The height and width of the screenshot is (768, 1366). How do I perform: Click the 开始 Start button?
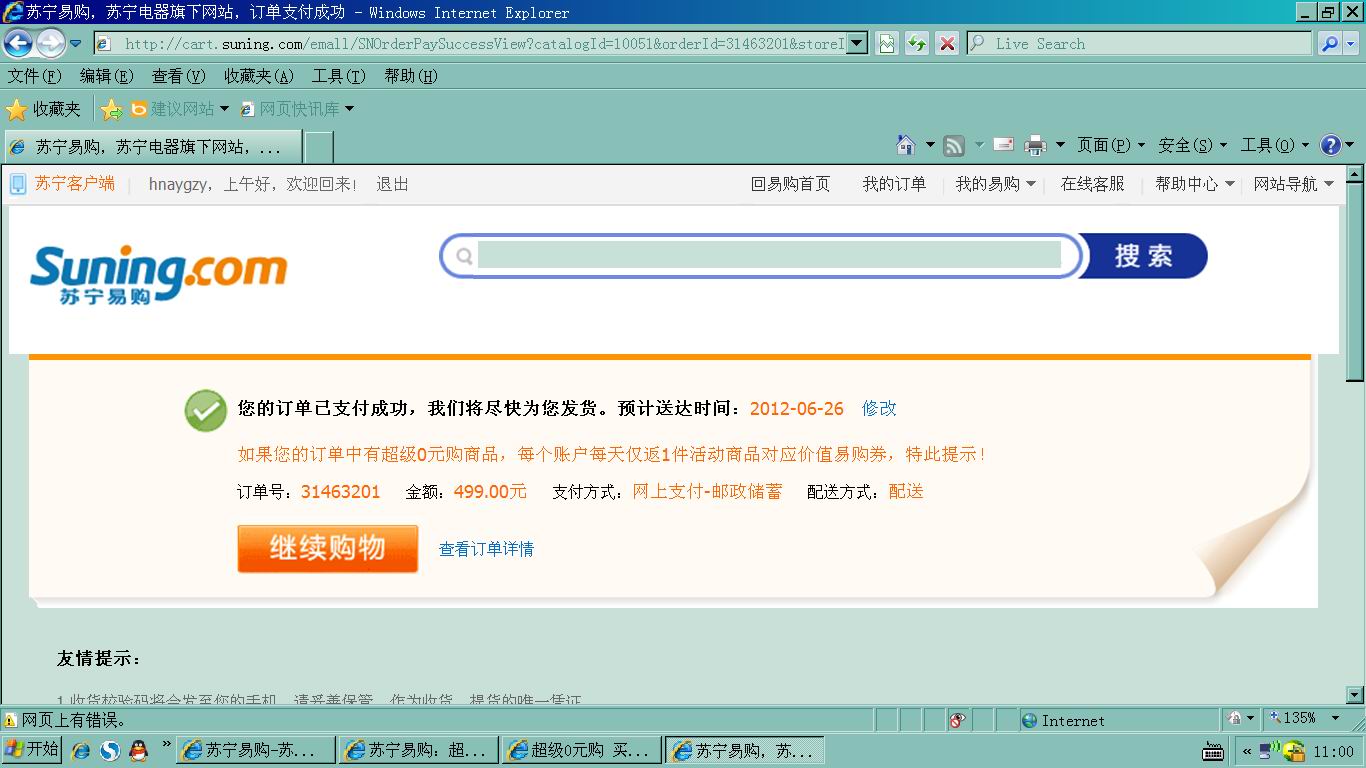click(31, 750)
